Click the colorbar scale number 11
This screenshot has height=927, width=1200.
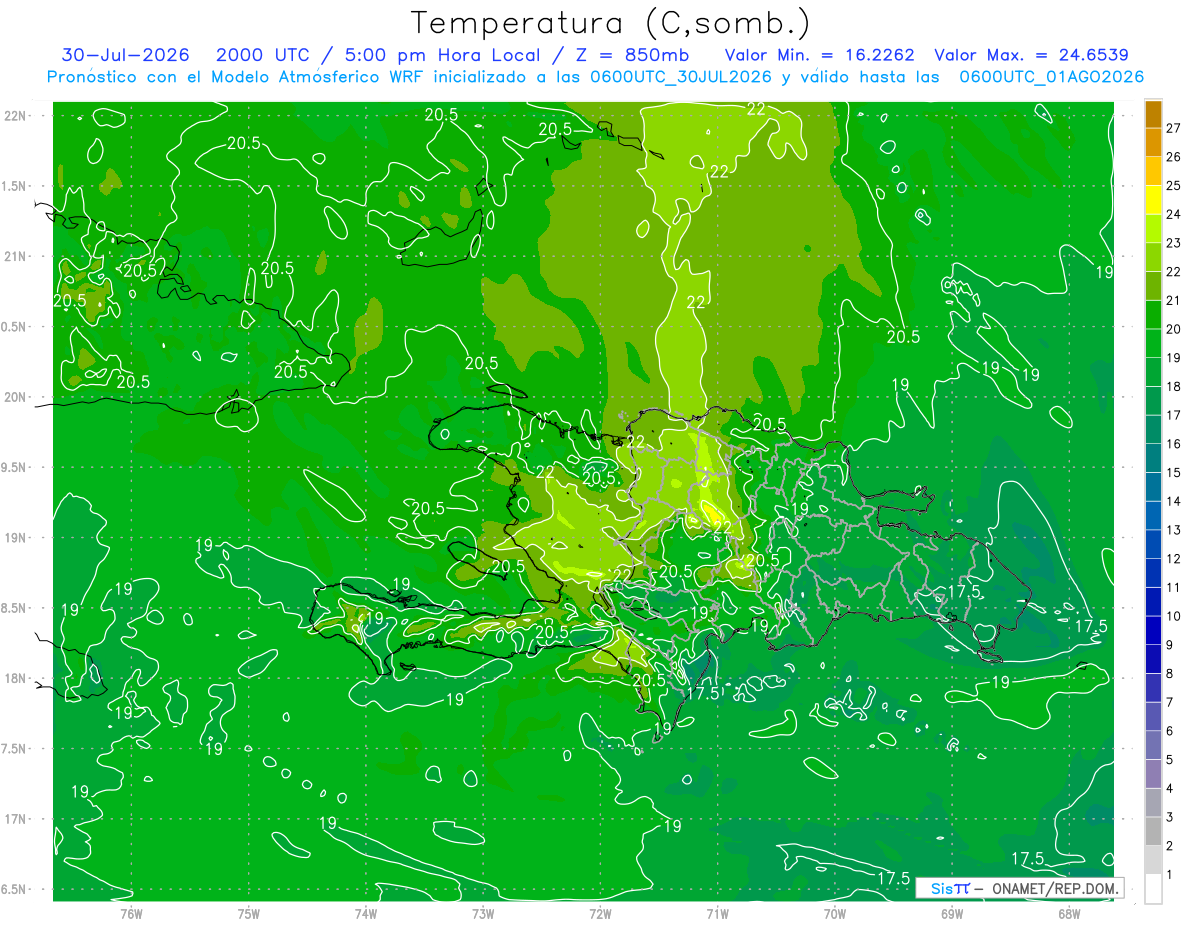(1173, 587)
